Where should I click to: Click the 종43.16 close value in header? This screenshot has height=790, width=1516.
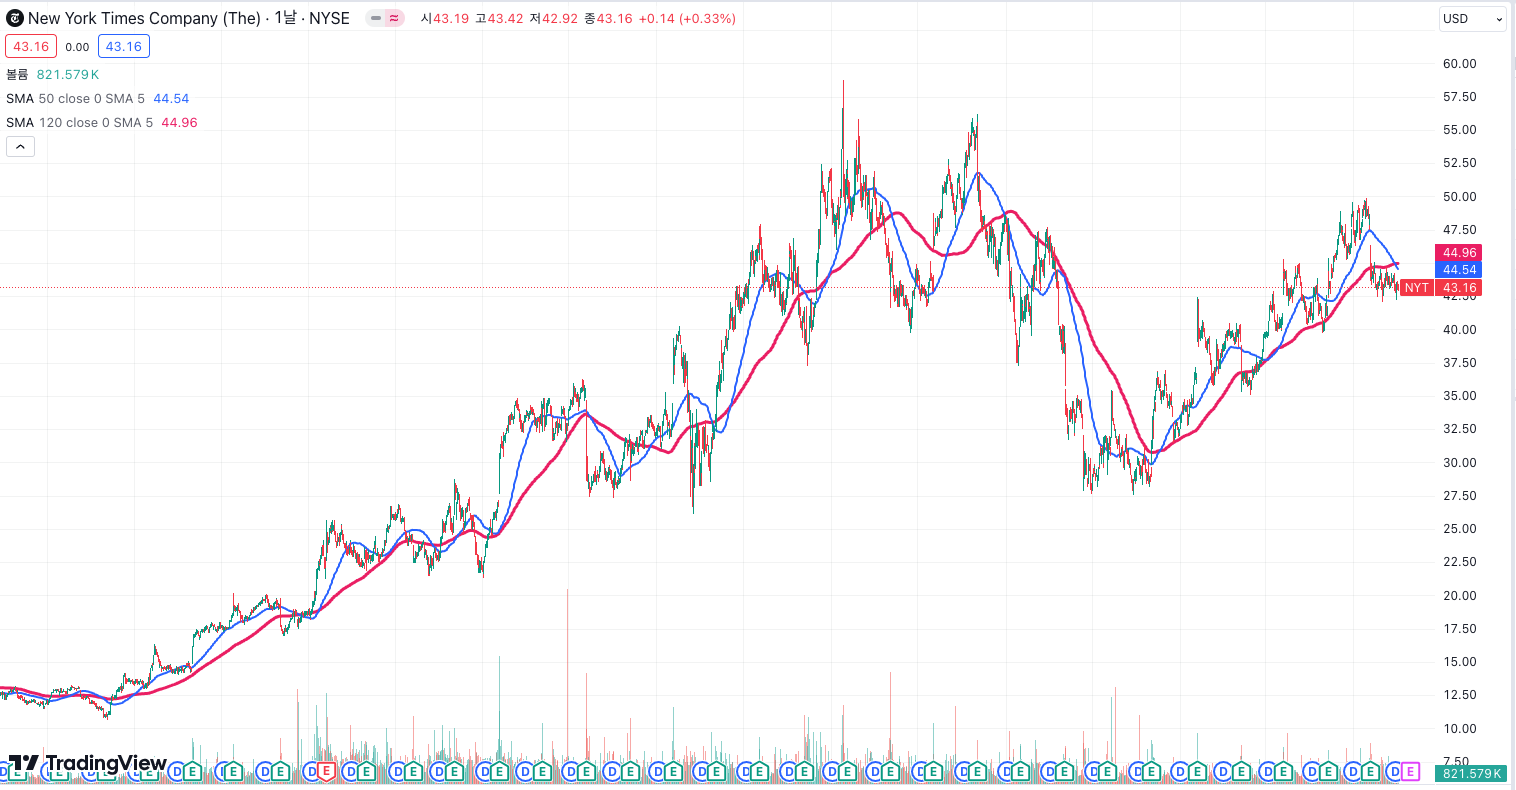pyautogui.click(x=608, y=19)
